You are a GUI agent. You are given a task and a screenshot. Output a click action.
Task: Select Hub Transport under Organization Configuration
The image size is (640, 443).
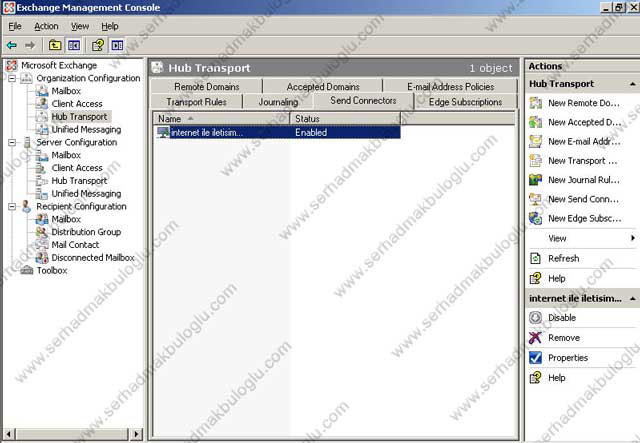(79, 116)
